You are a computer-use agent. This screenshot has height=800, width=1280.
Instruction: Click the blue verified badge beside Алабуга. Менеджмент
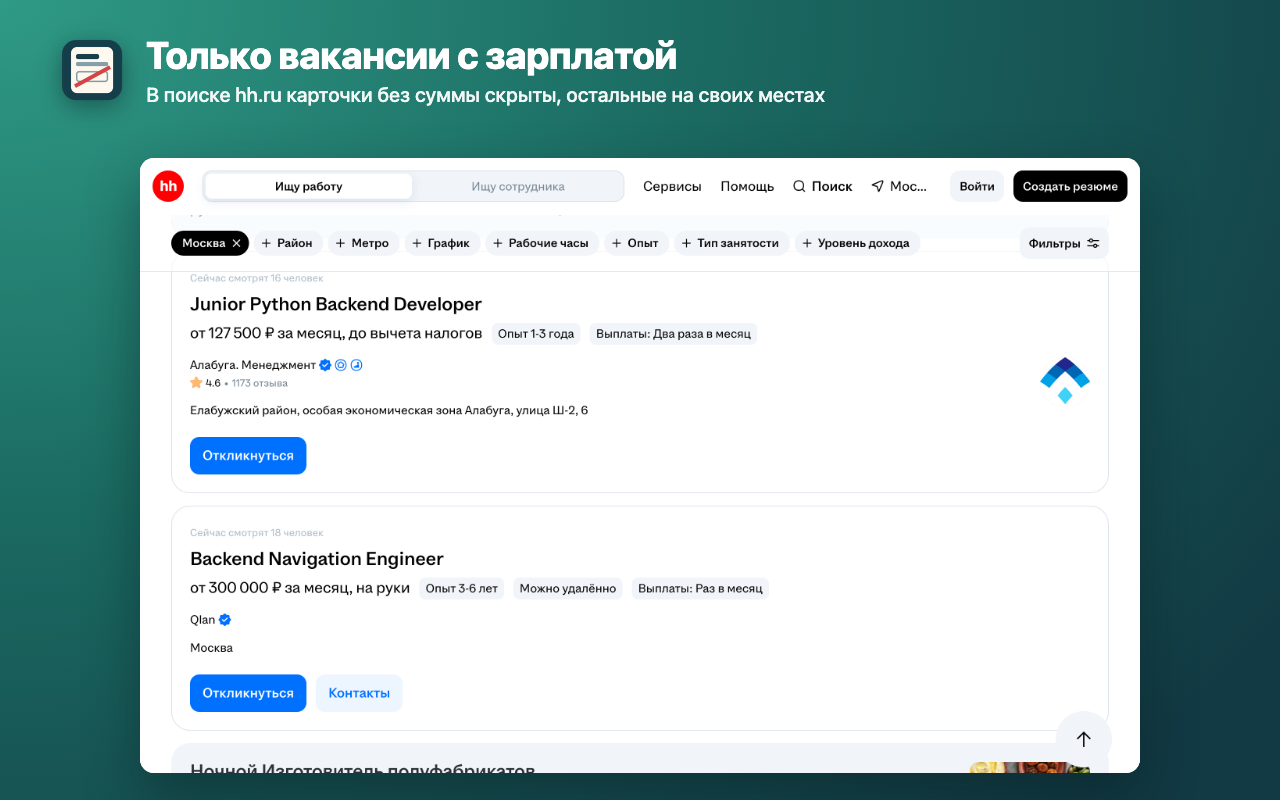pyautogui.click(x=325, y=365)
